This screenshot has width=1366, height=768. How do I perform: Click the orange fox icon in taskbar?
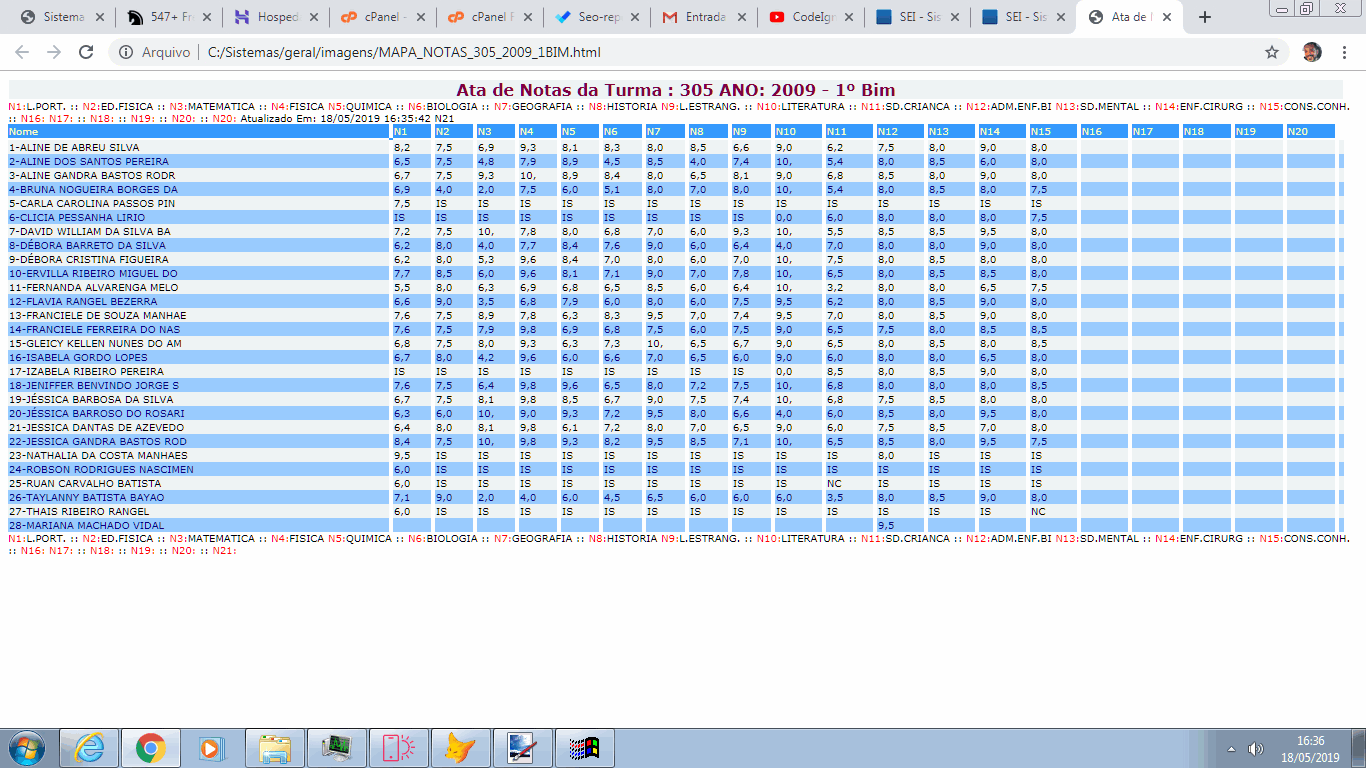click(x=459, y=747)
